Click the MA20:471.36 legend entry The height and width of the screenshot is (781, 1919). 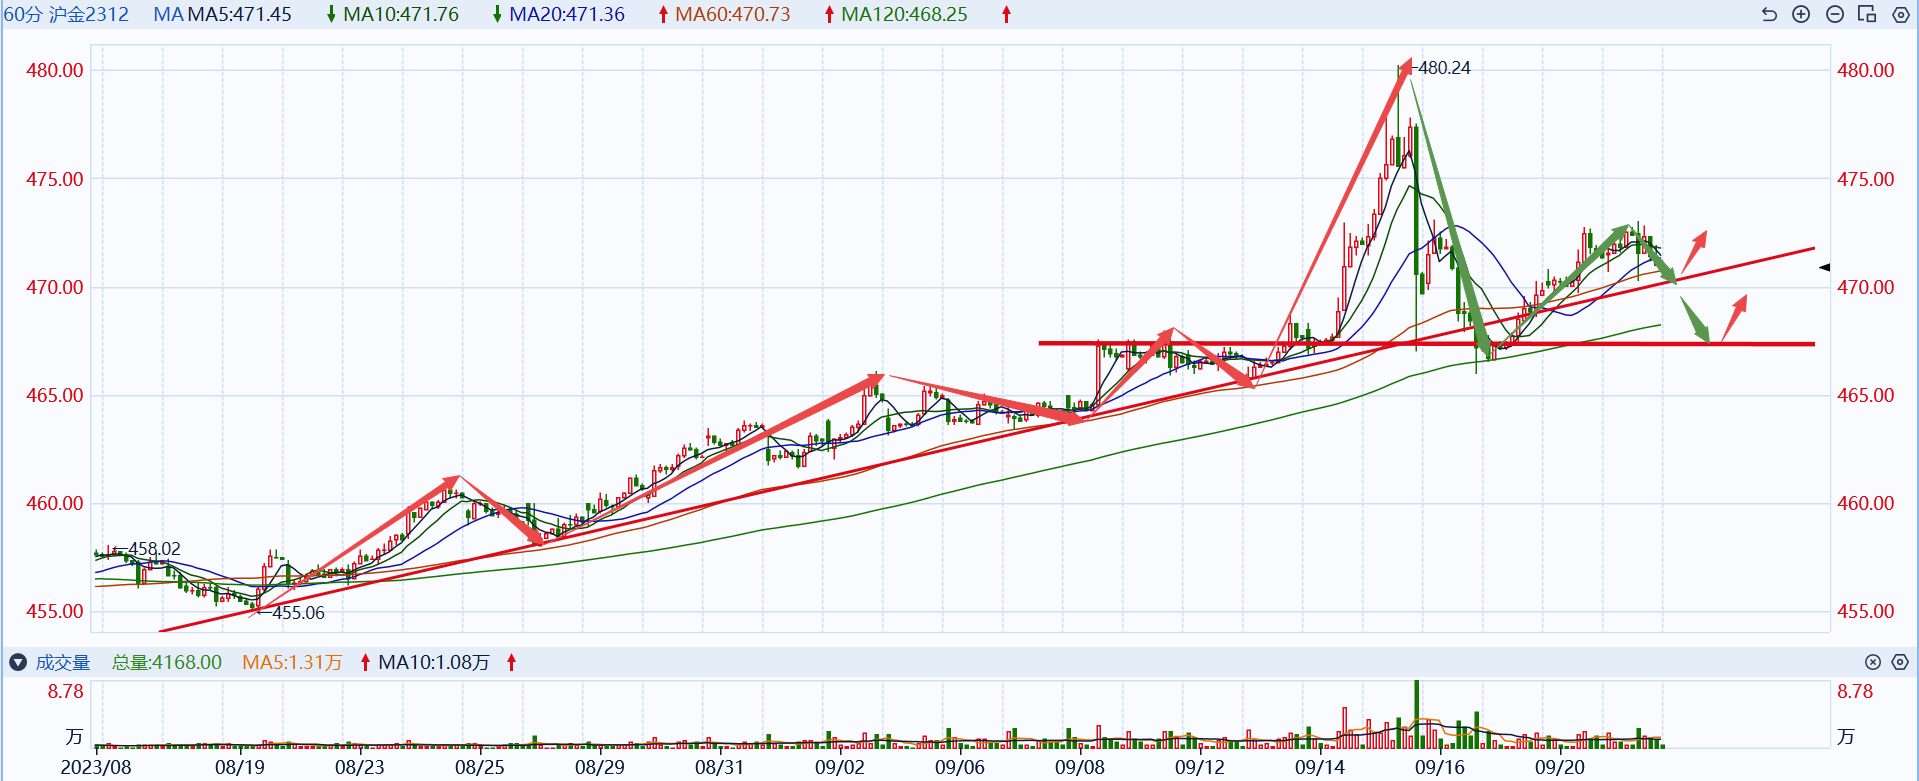pyautogui.click(x=566, y=14)
